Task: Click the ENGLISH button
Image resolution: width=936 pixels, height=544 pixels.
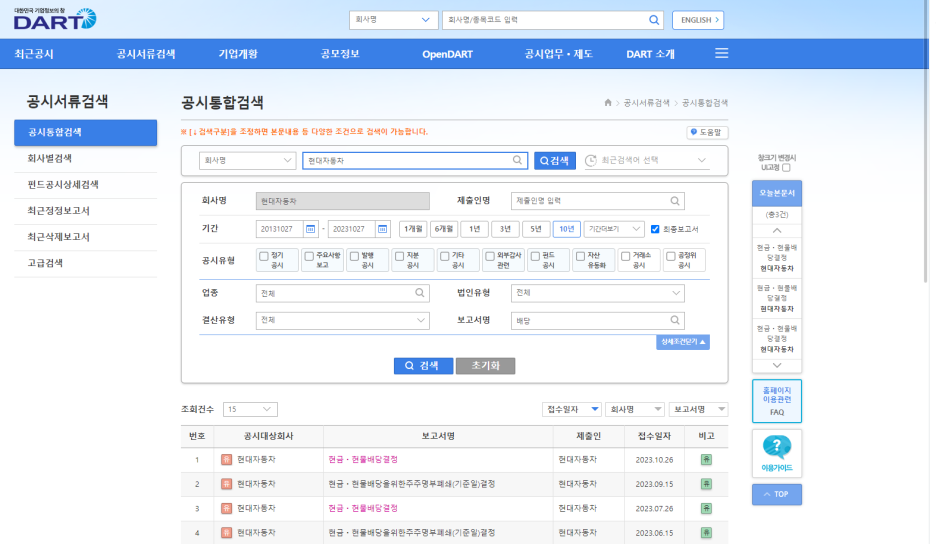Action: [698, 20]
